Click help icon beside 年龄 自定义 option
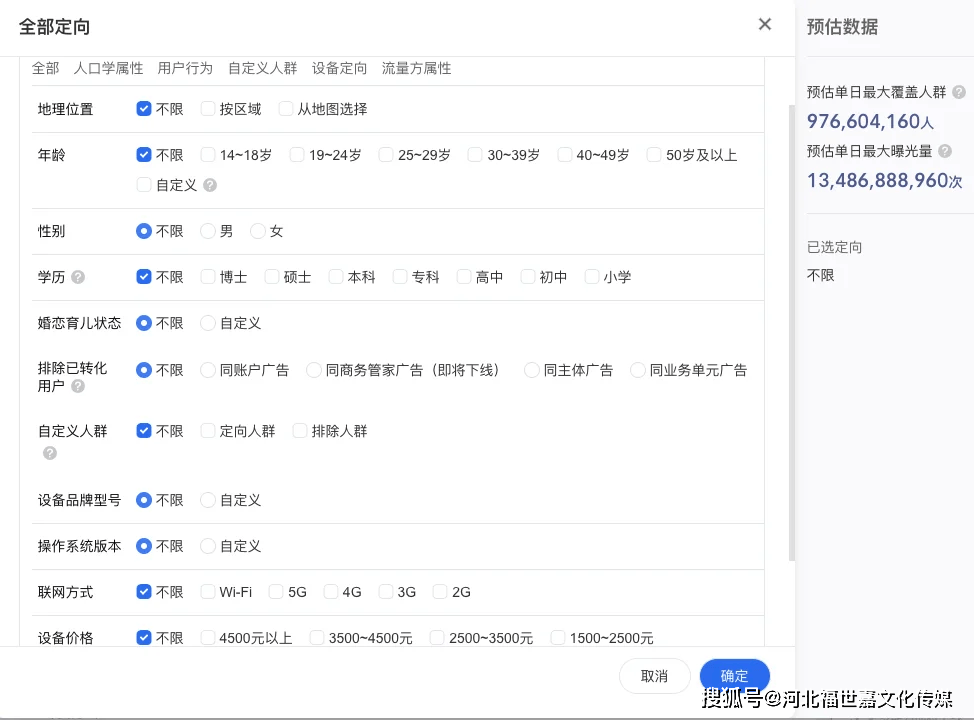The image size is (974, 720). pyautogui.click(x=209, y=185)
